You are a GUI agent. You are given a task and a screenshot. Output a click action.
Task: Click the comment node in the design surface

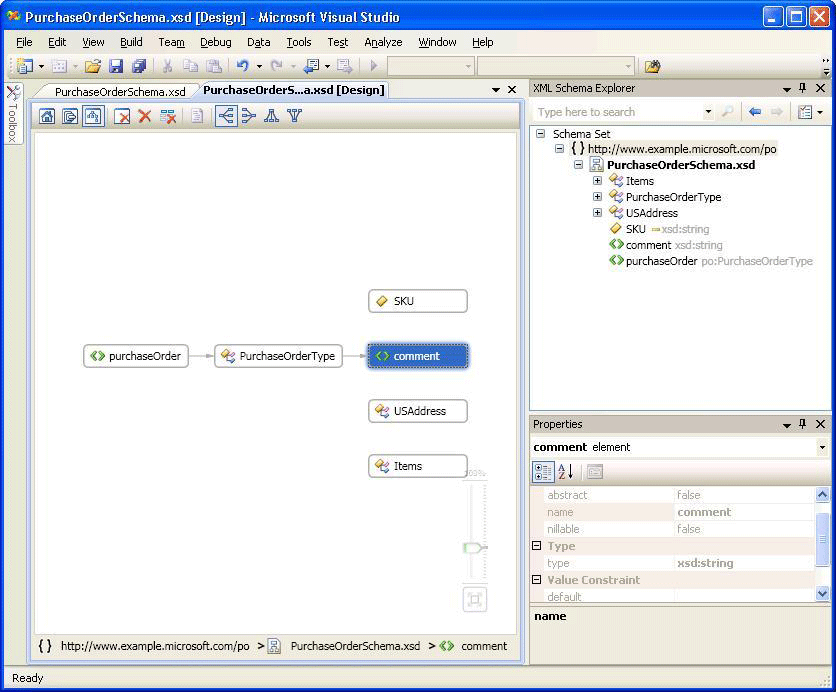(x=417, y=356)
